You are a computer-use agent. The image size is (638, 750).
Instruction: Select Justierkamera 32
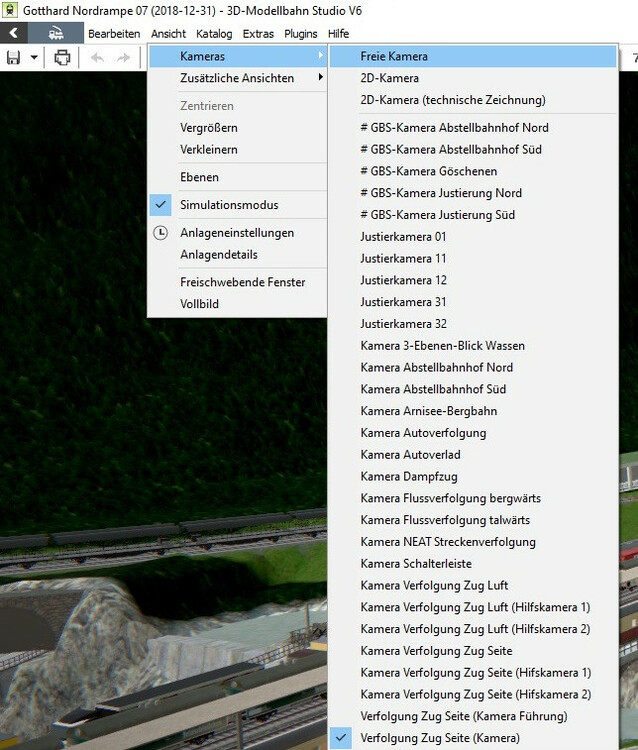click(473, 324)
